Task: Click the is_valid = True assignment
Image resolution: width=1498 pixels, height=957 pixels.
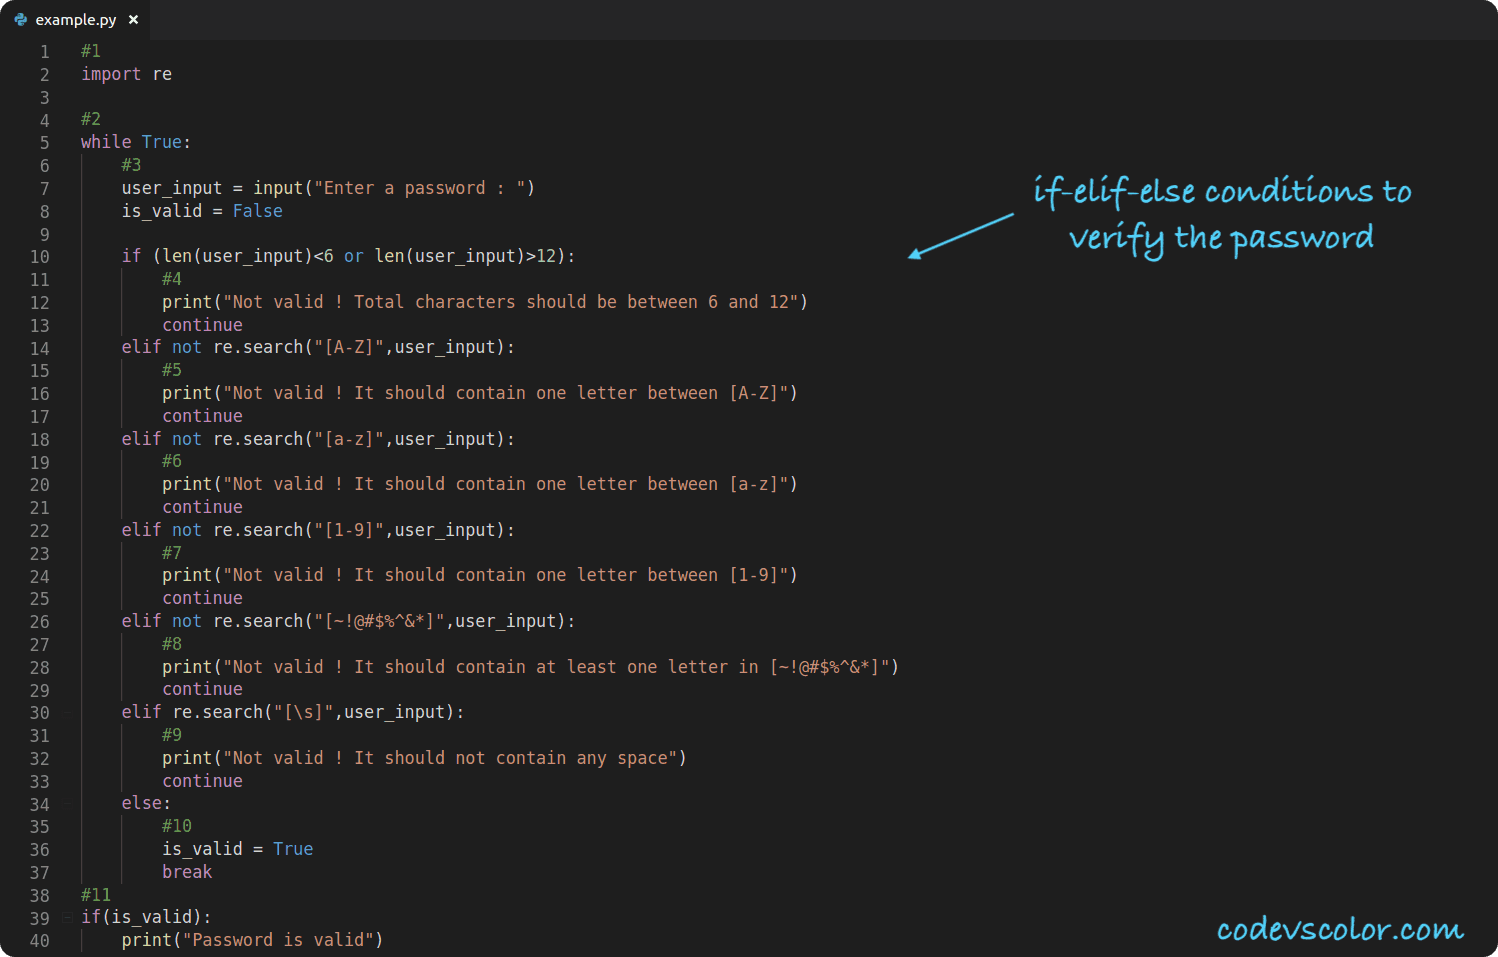Action: 237,848
